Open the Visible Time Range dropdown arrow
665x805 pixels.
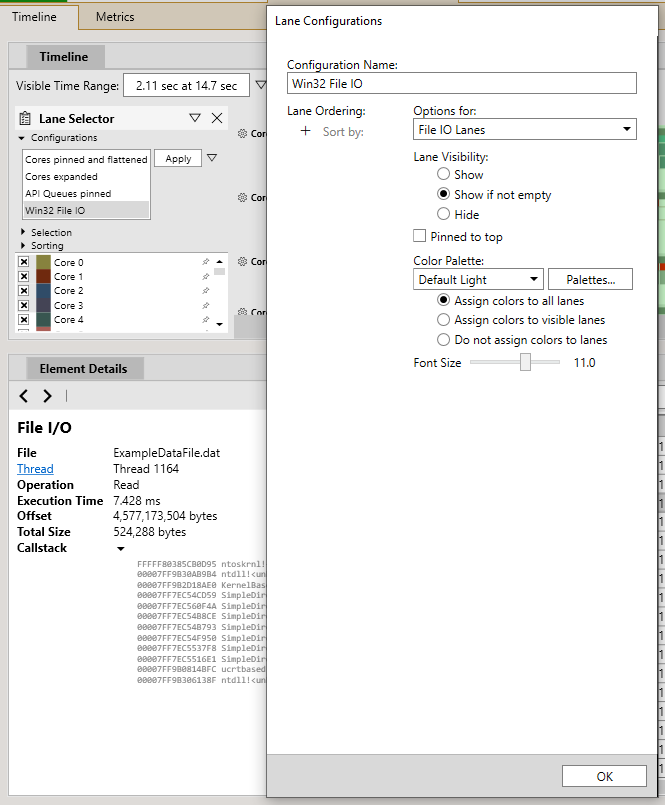pos(261,85)
